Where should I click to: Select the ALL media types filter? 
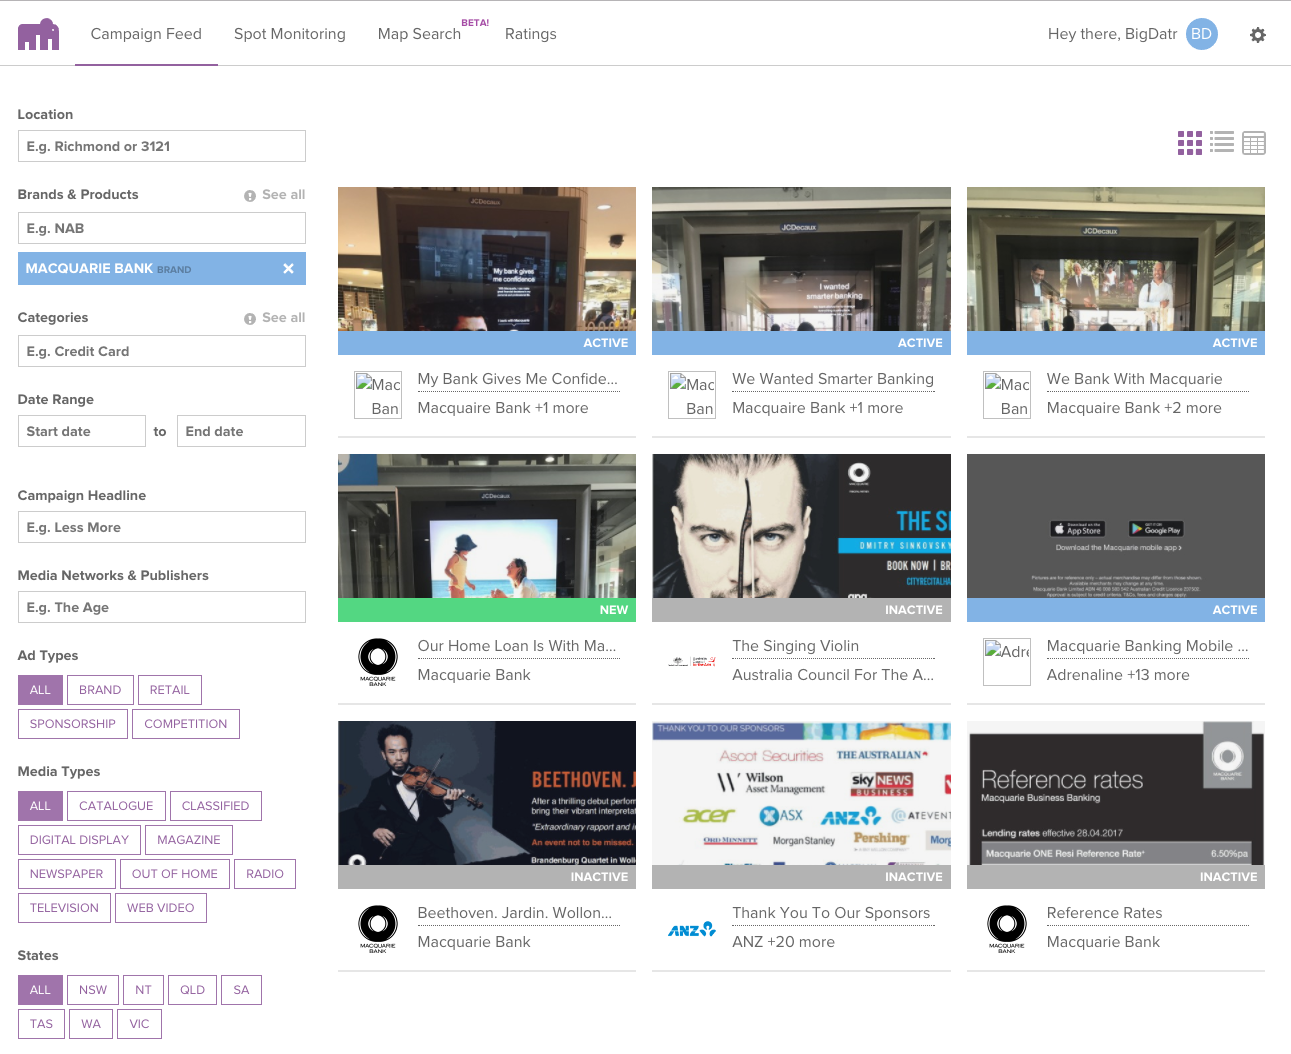click(x=40, y=806)
